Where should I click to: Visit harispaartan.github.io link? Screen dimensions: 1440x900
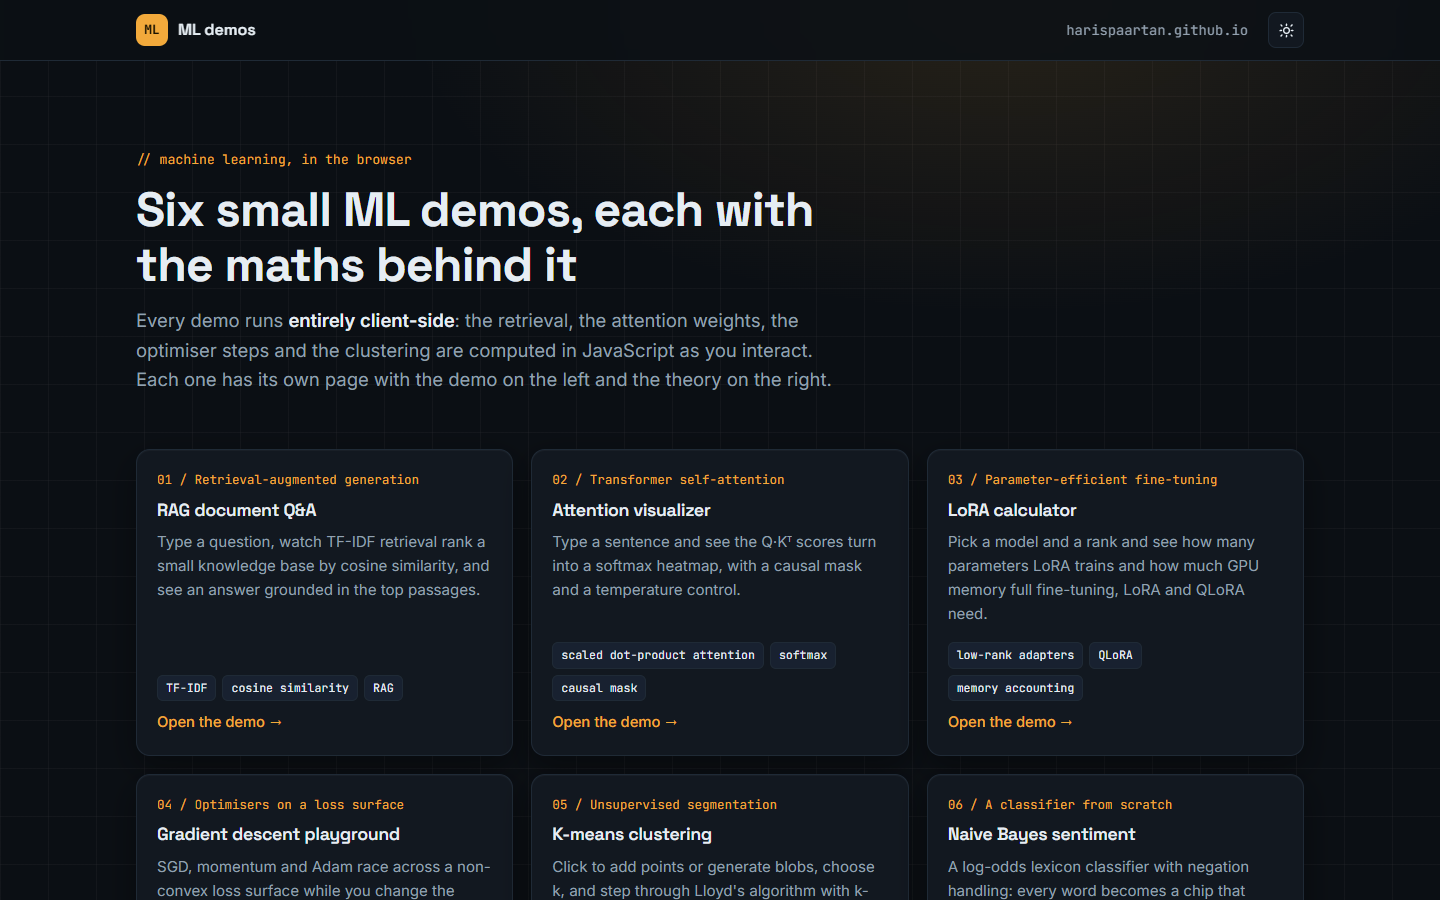pos(1157,30)
